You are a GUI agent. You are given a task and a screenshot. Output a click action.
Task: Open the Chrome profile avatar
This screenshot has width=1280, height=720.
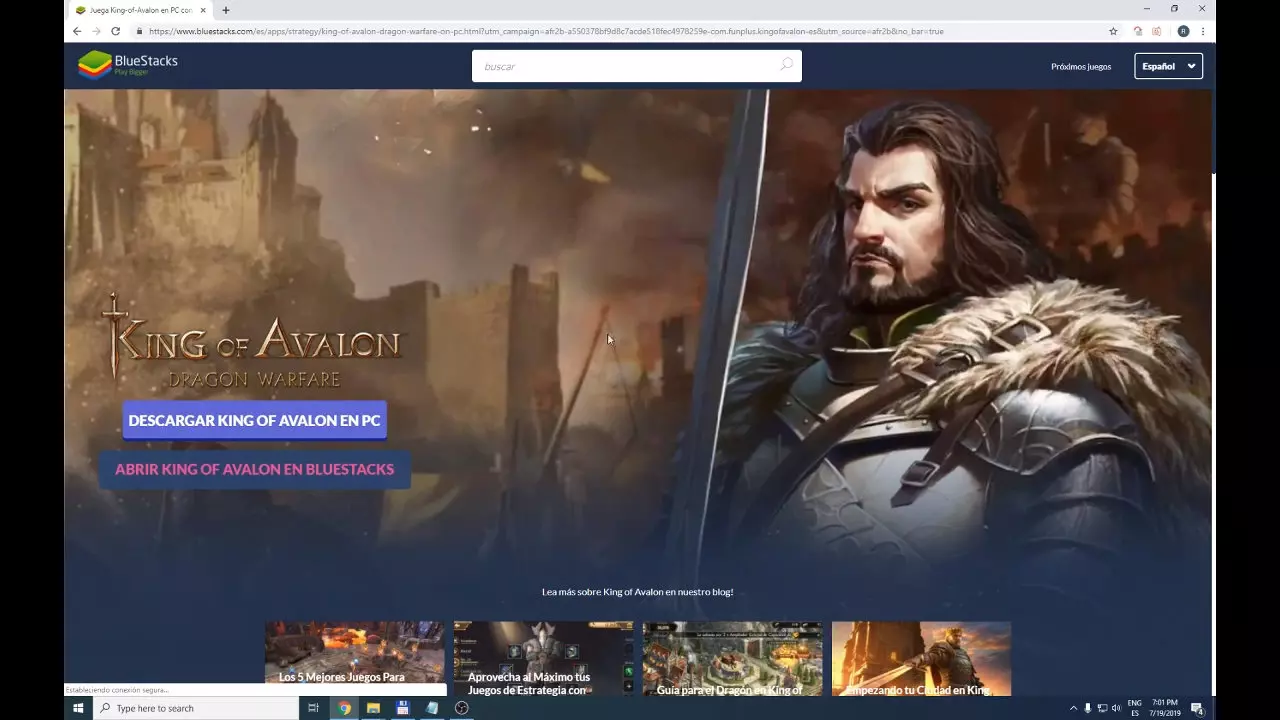click(x=1183, y=31)
